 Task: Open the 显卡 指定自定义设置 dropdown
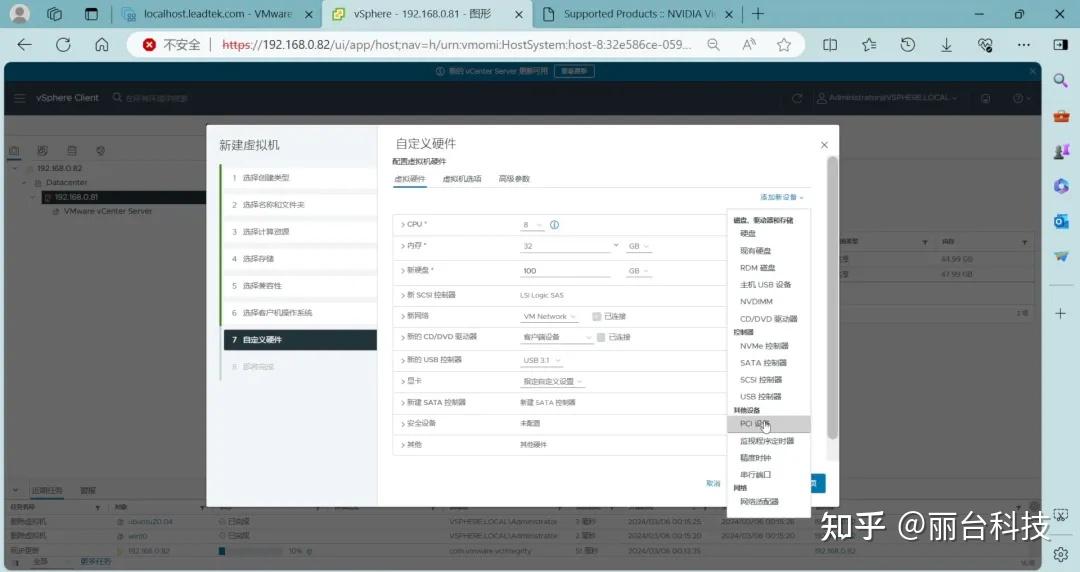[552, 381]
